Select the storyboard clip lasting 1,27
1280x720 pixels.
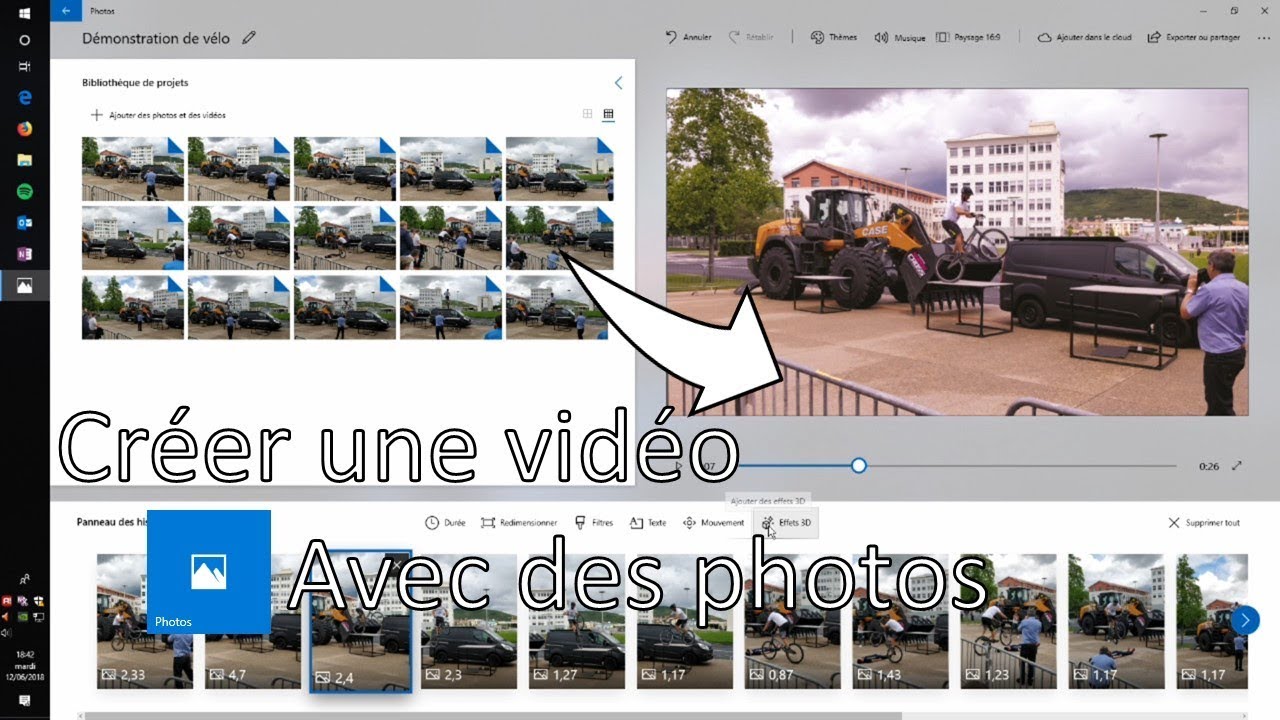pos(576,622)
